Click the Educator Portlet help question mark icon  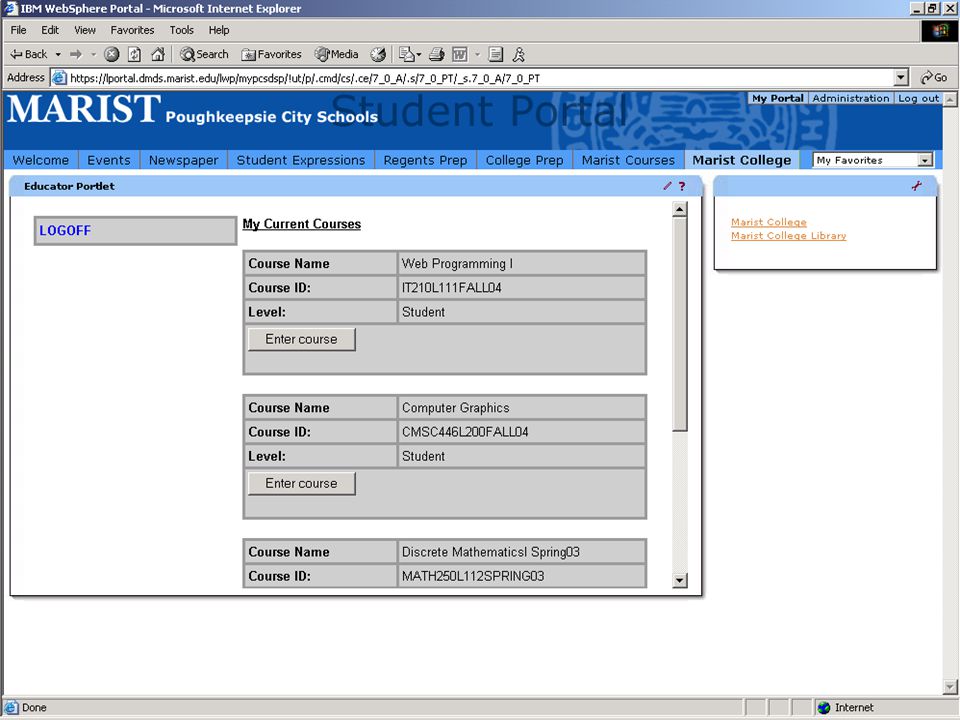[681, 186]
